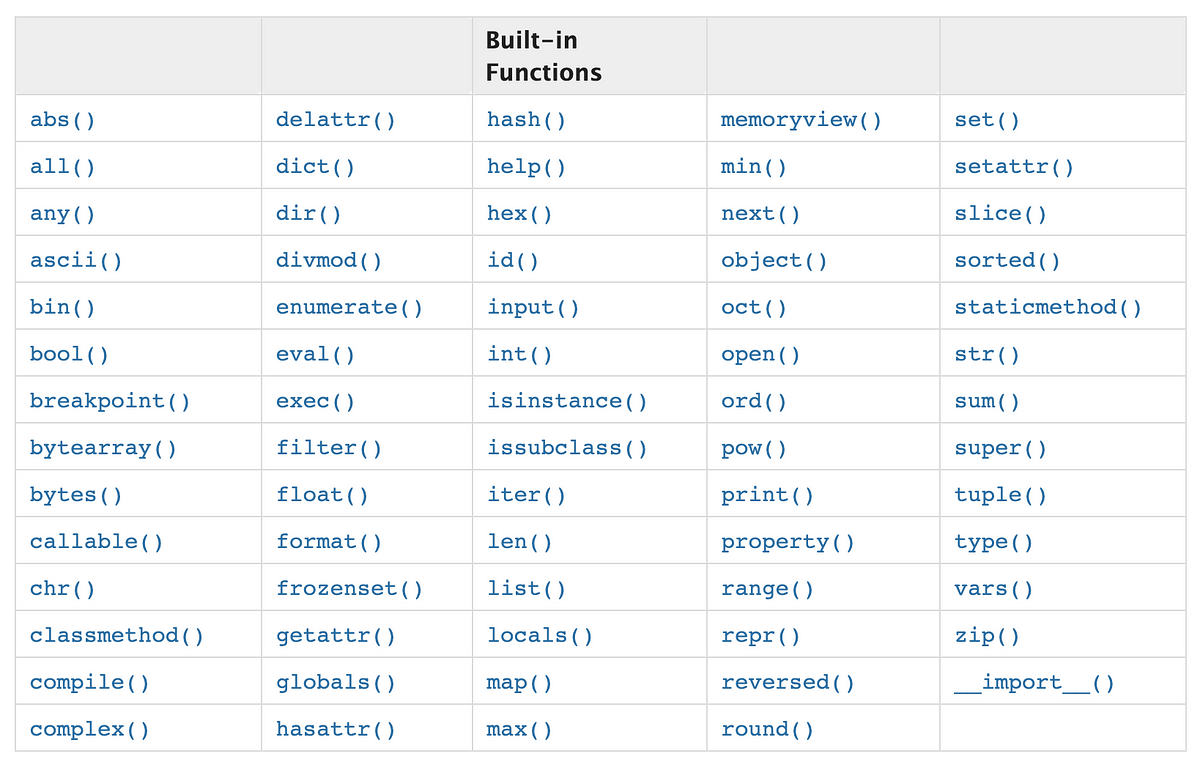Open the classmethod() link

pyautogui.click(x=117, y=636)
